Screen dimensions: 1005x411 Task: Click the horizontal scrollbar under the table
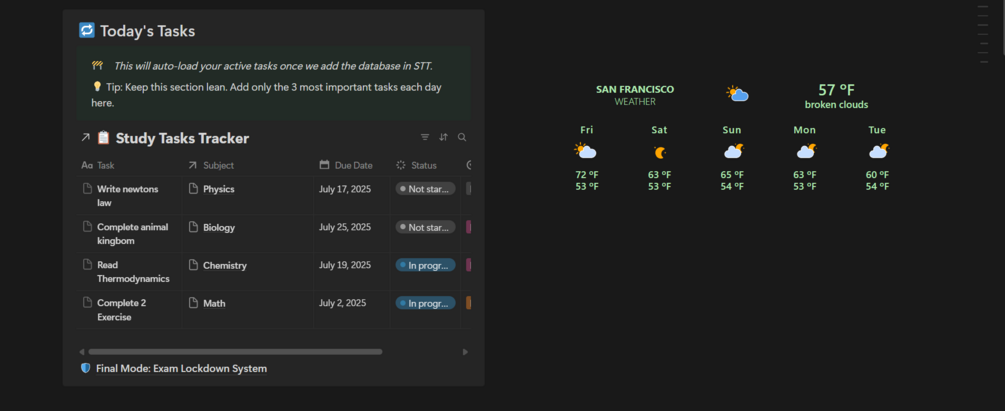tap(235, 352)
